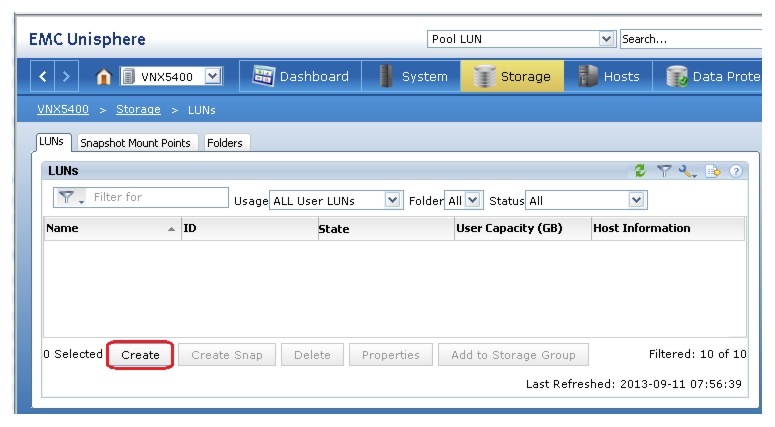Sort by the Name column header

pos(112,228)
